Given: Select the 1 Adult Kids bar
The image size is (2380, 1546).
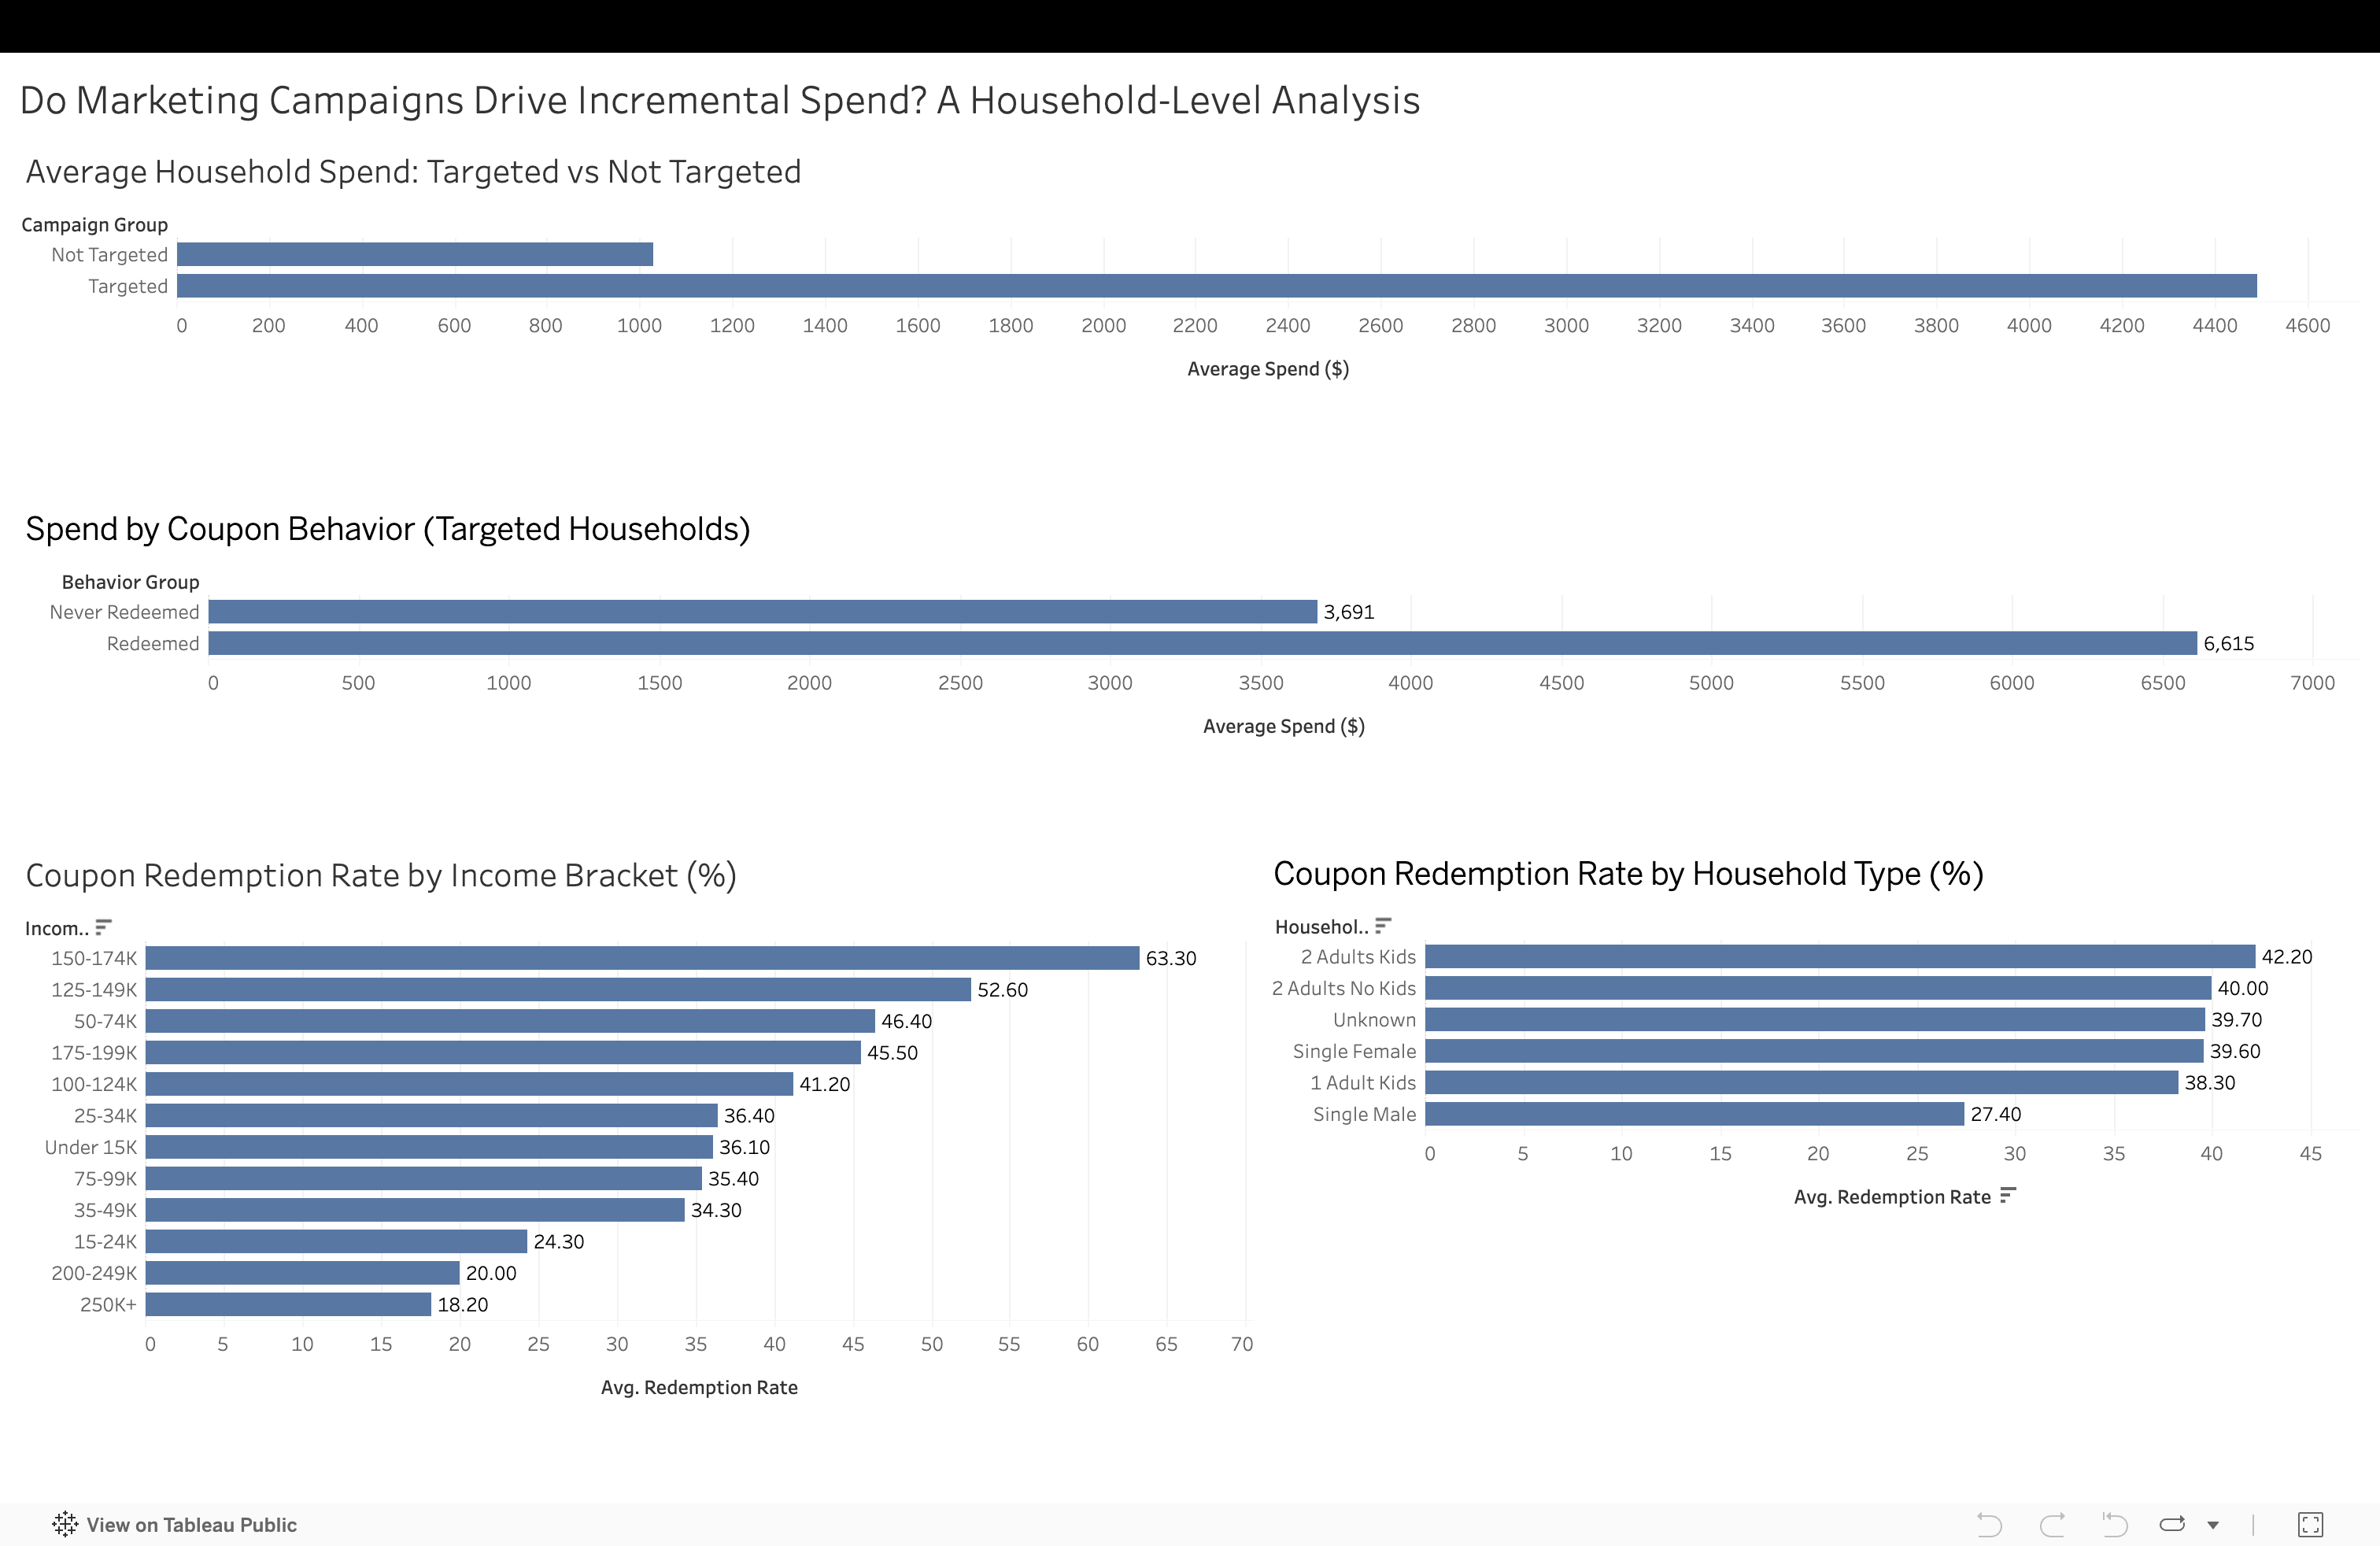Looking at the screenshot, I should click(x=1801, y=1082).
